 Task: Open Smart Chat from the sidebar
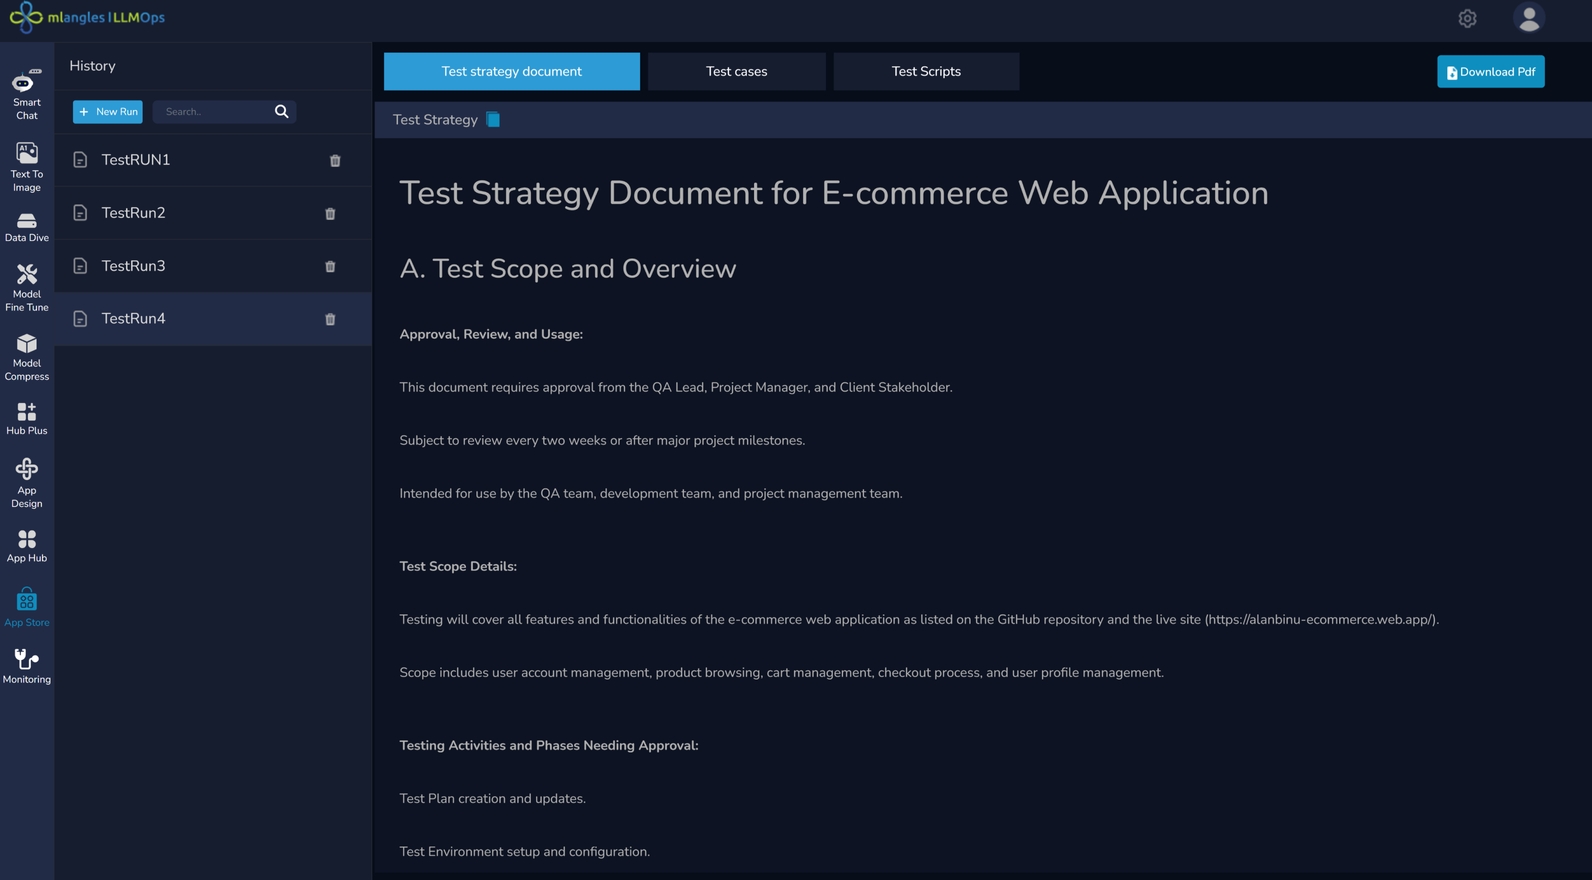tap(27, 94)
